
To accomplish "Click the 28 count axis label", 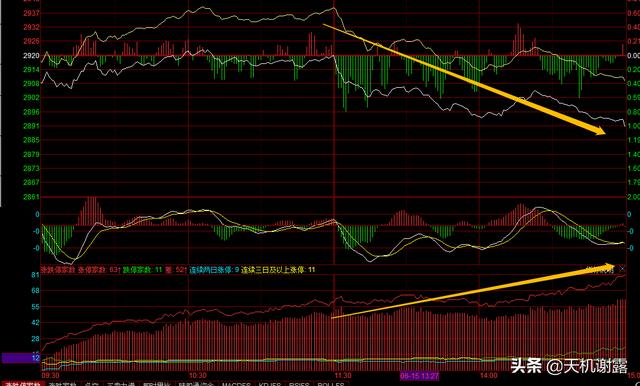I will tap(35, 339).
